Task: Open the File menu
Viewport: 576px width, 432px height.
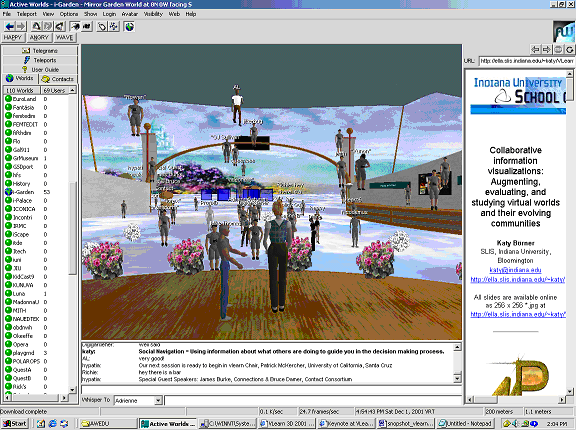Action: [x=7, y=14]
